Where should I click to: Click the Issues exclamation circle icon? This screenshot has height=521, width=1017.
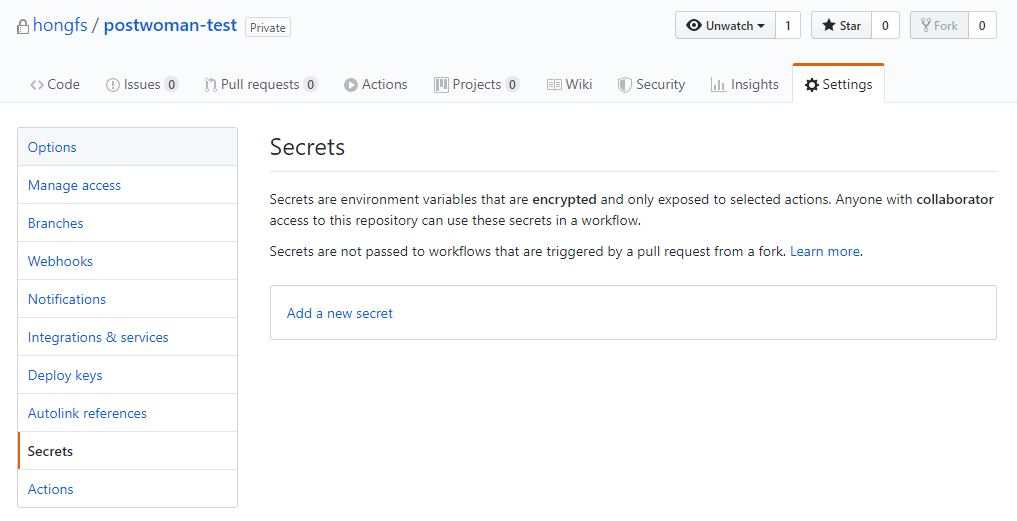point(113,85)
